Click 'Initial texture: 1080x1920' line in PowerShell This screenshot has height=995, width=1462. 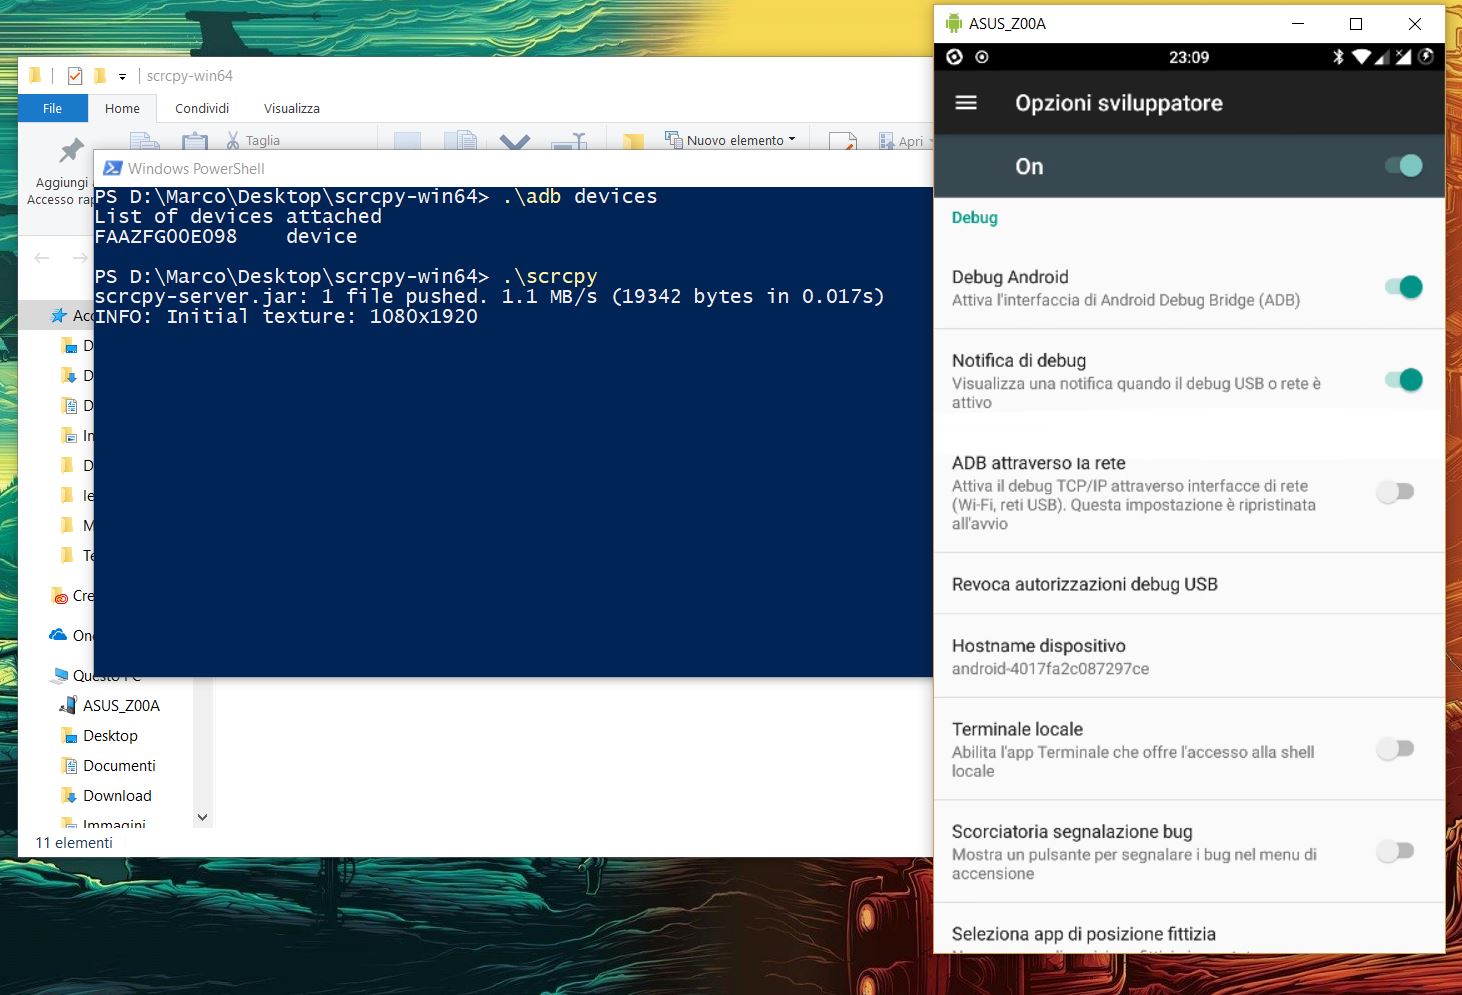click(322, 316)
